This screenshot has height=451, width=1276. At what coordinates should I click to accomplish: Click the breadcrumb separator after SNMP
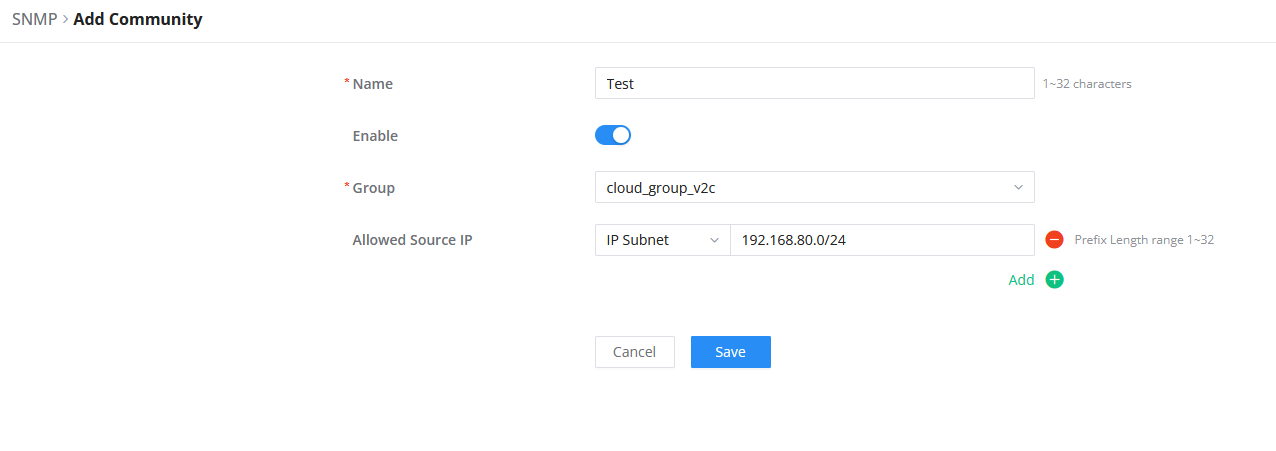coord(65,20)
